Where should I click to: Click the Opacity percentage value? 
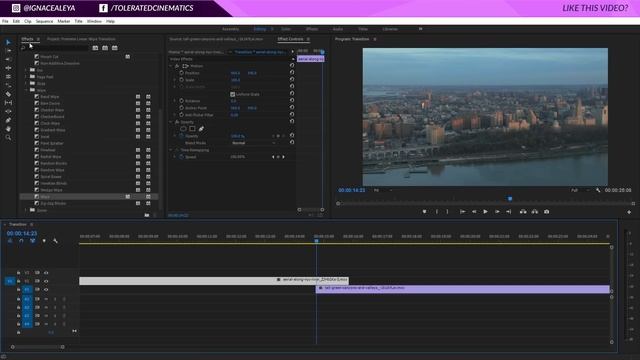pos(238,136)
